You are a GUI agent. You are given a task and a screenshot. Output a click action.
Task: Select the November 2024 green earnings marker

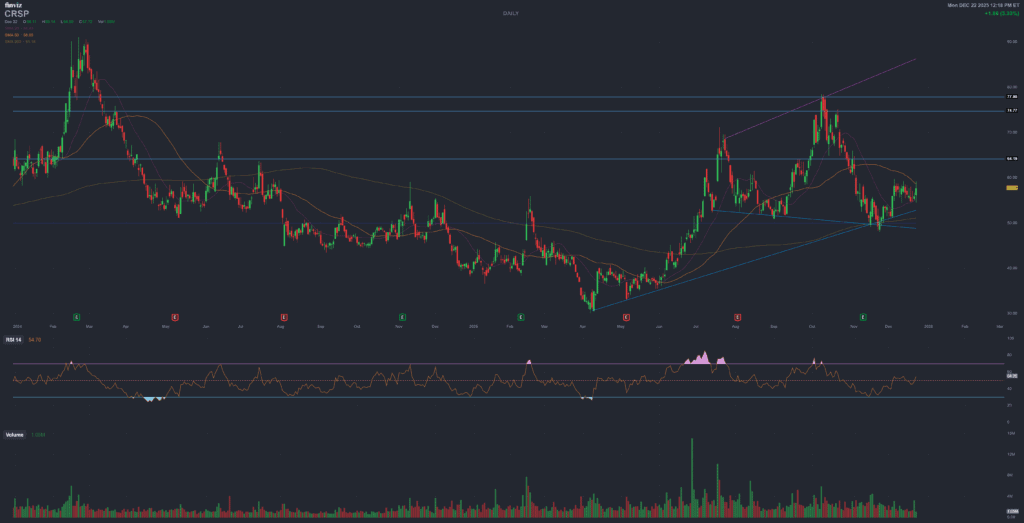coord(402,317)
